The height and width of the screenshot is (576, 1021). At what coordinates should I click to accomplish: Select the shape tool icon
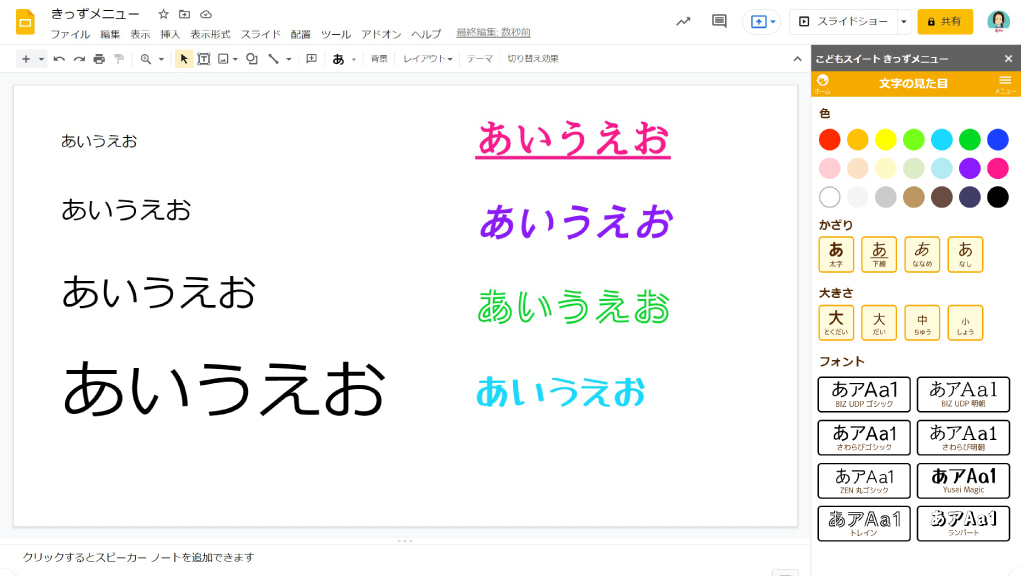[x=251, y=59]
